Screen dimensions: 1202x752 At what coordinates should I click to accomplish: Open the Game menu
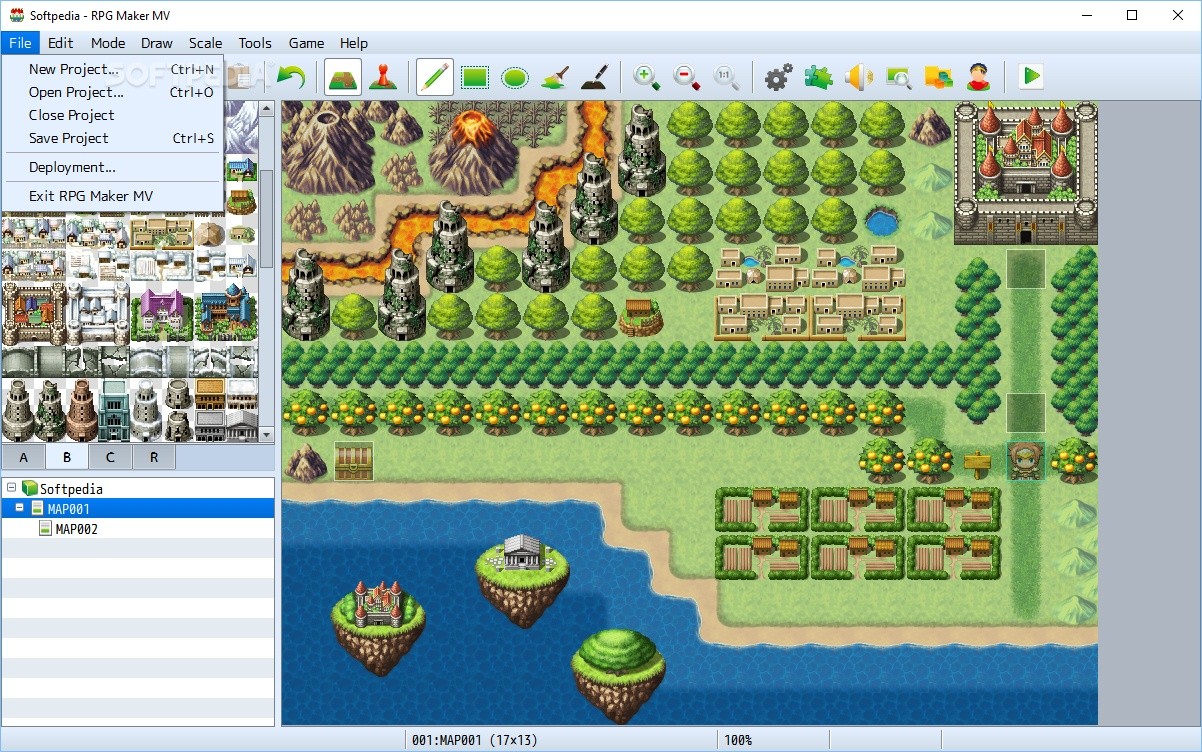[306, 43]
